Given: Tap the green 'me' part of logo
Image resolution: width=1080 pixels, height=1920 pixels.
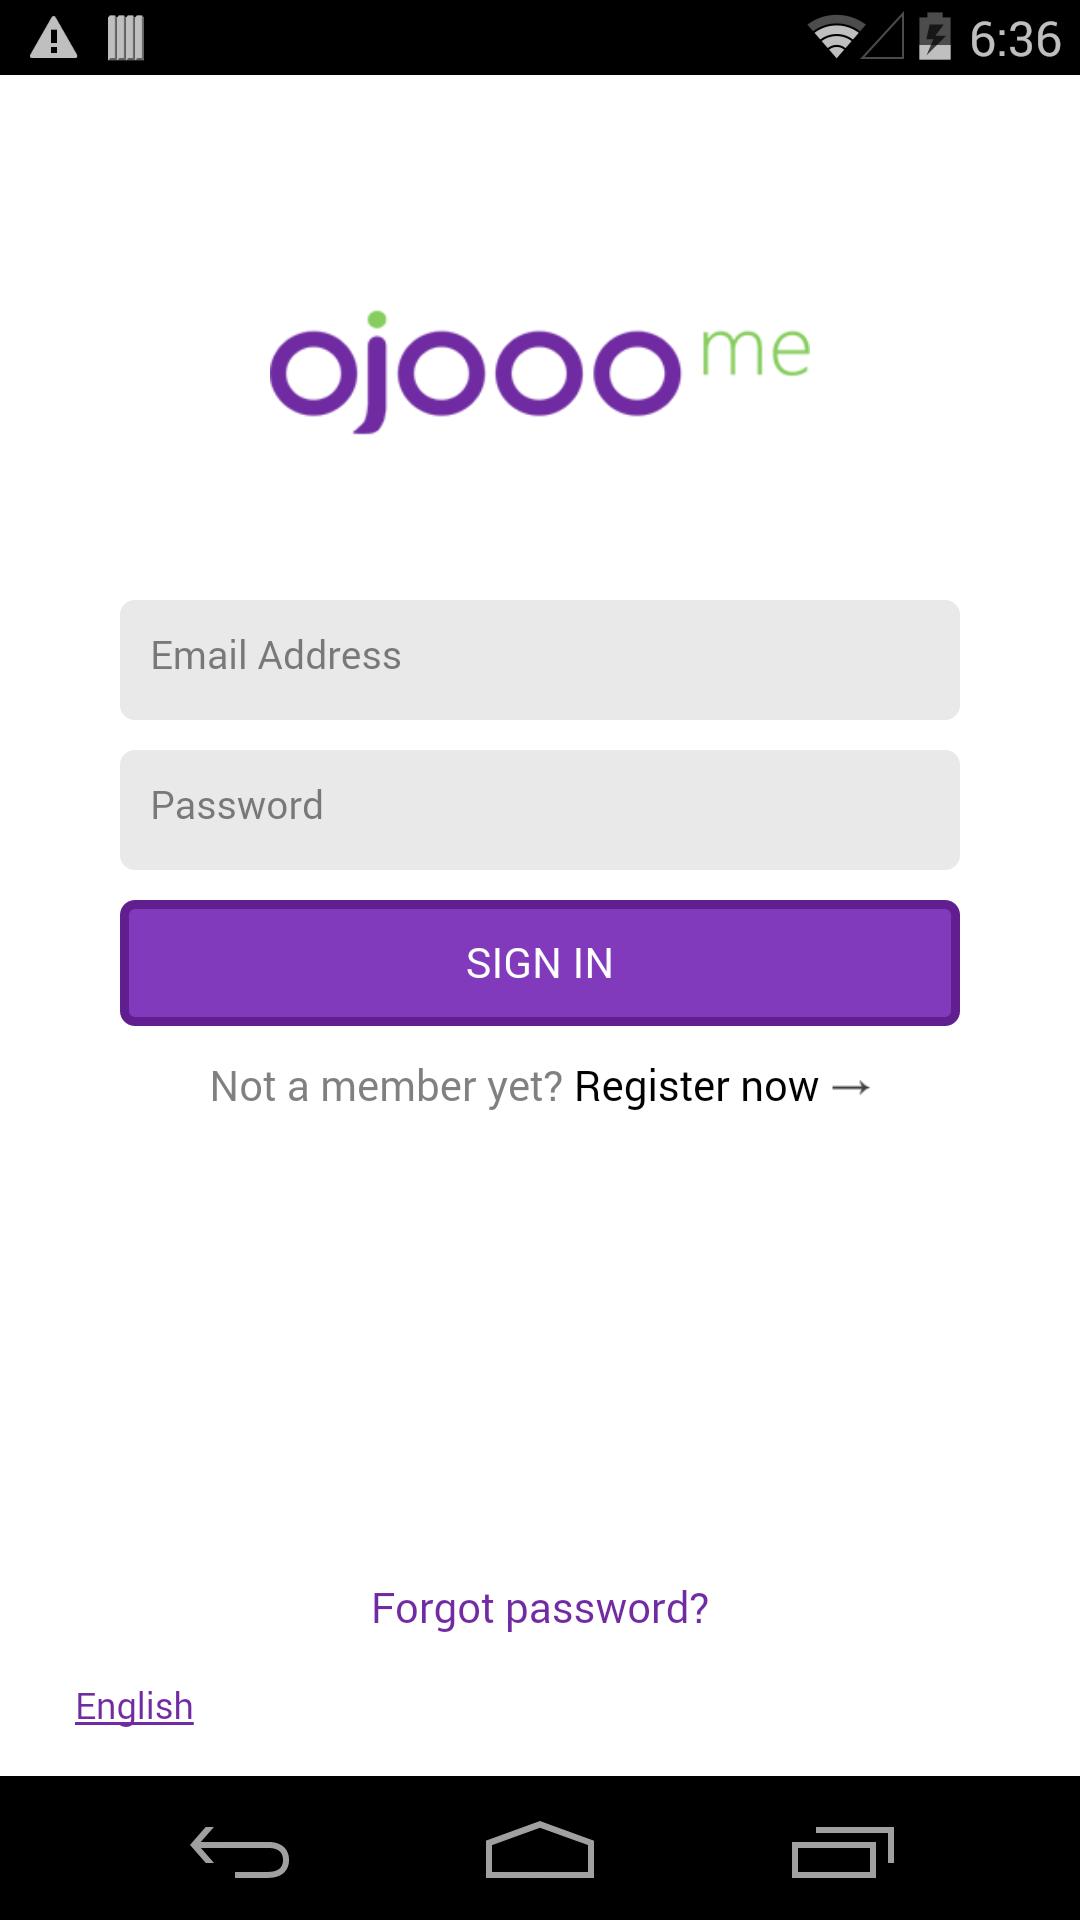Looking at the screenshot, I should [756, 353].
